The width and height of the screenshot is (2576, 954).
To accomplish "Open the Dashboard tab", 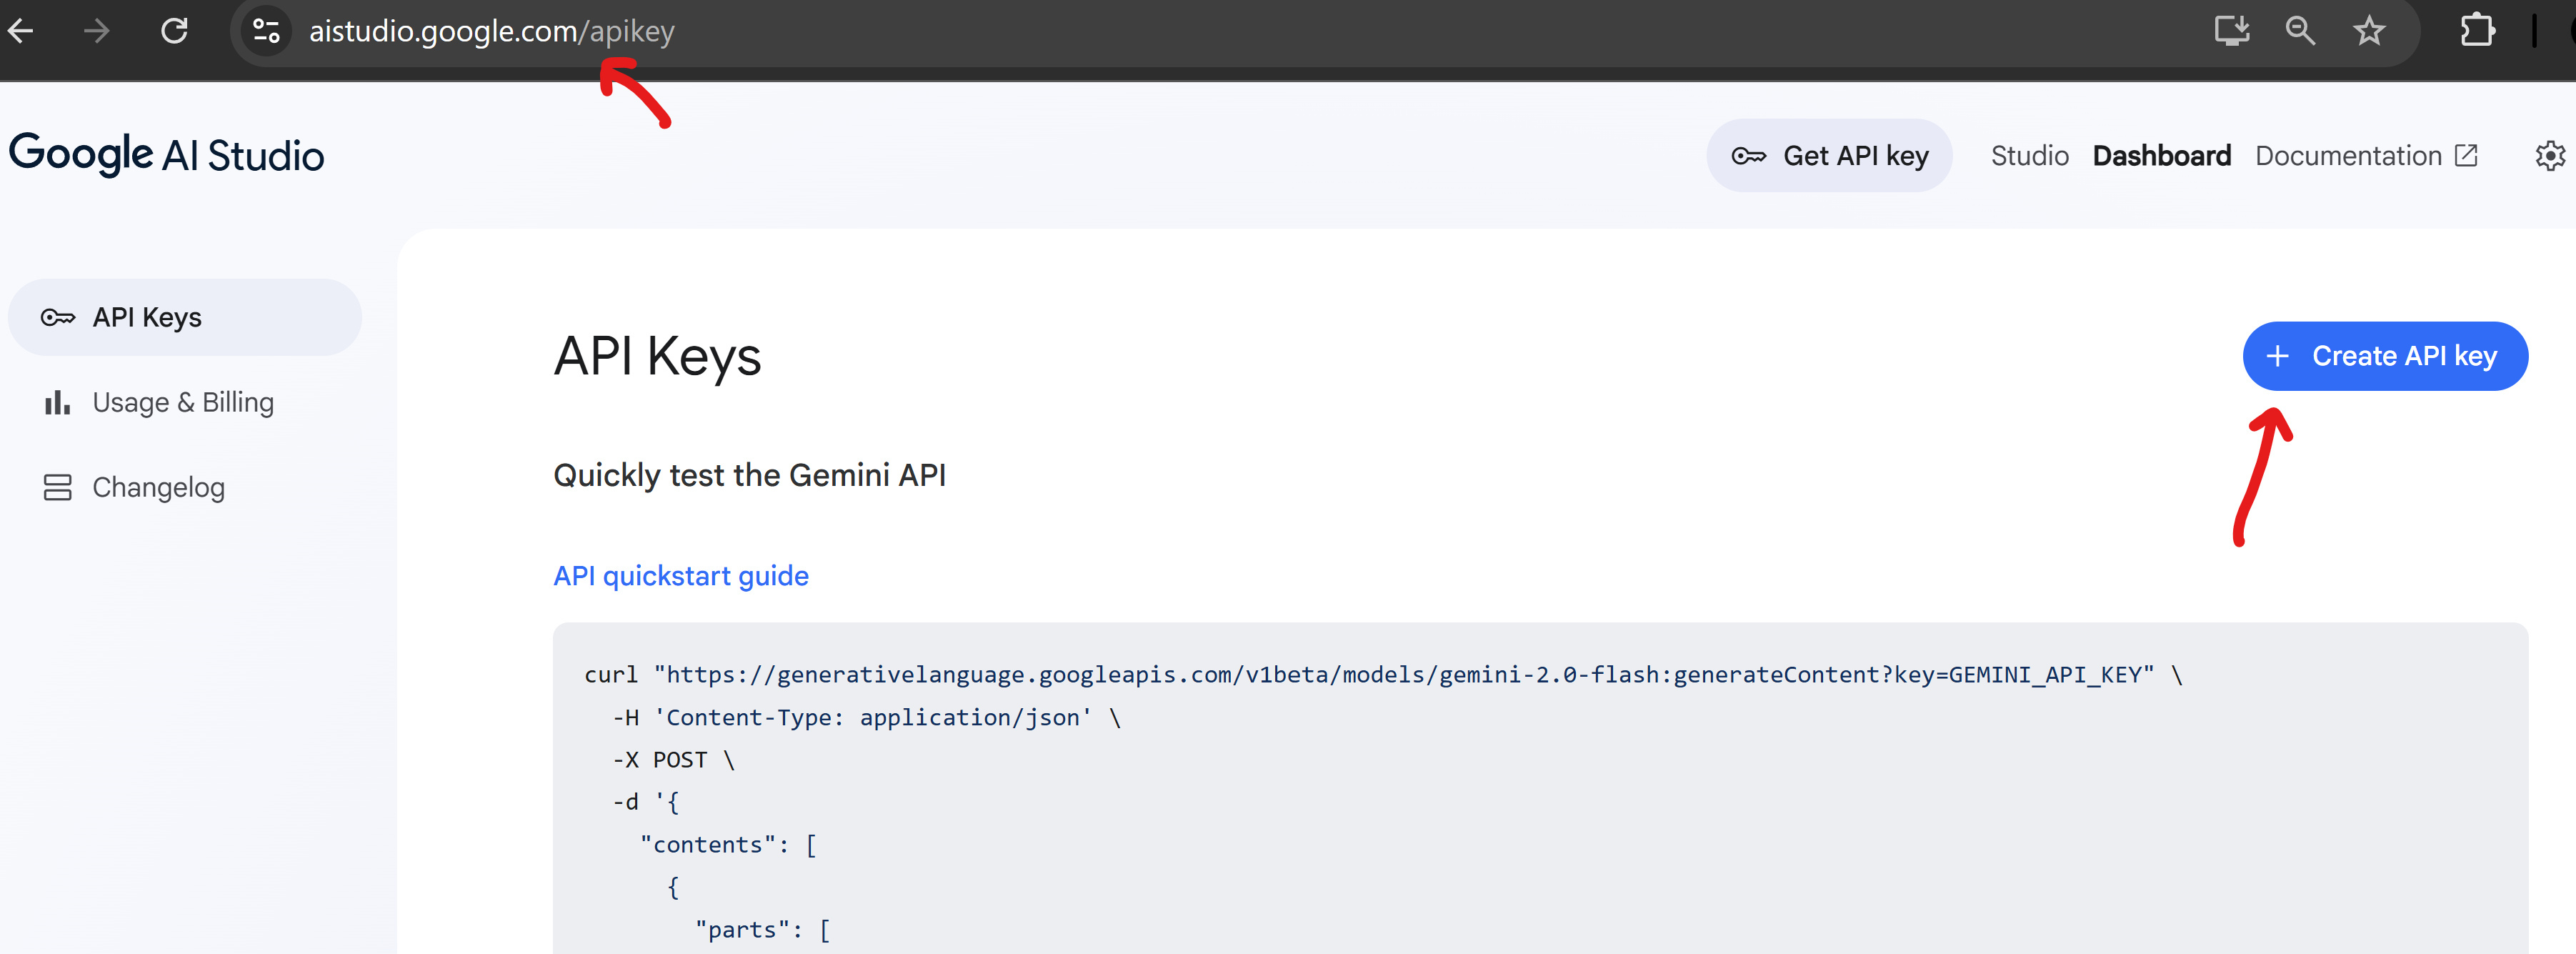I will [2161, 155].
